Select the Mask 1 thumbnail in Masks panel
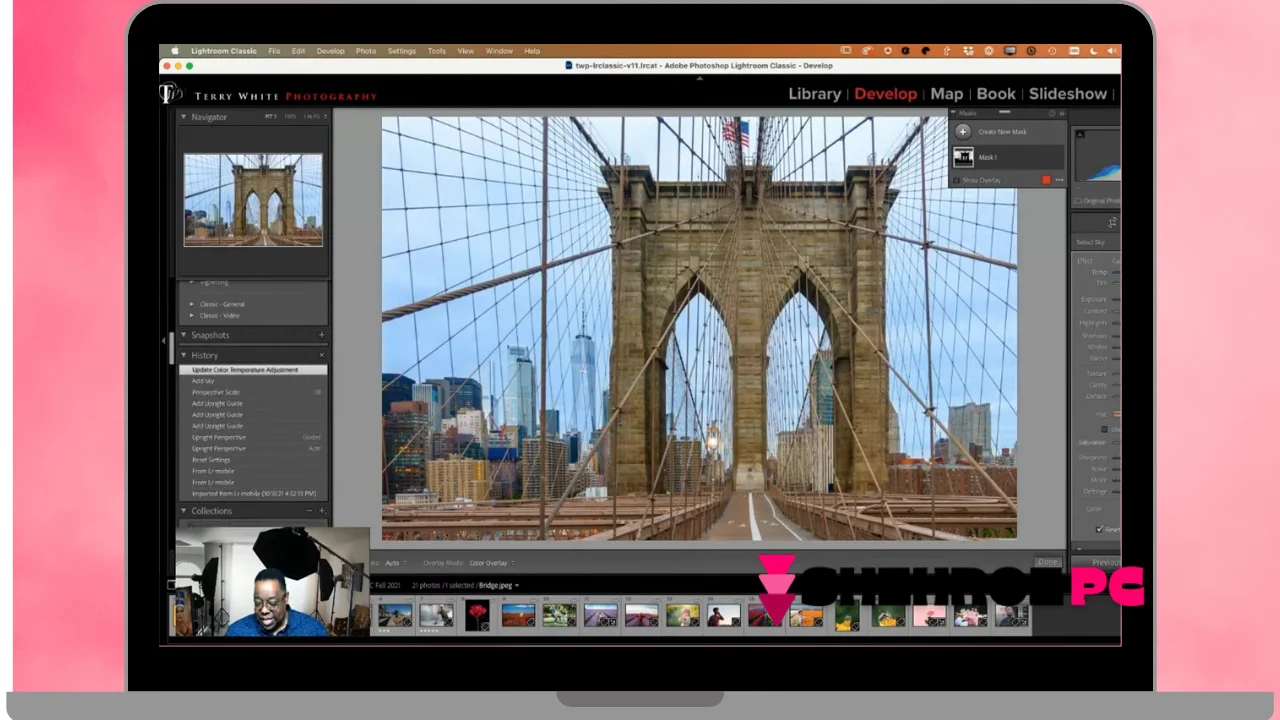 point(963,157)
